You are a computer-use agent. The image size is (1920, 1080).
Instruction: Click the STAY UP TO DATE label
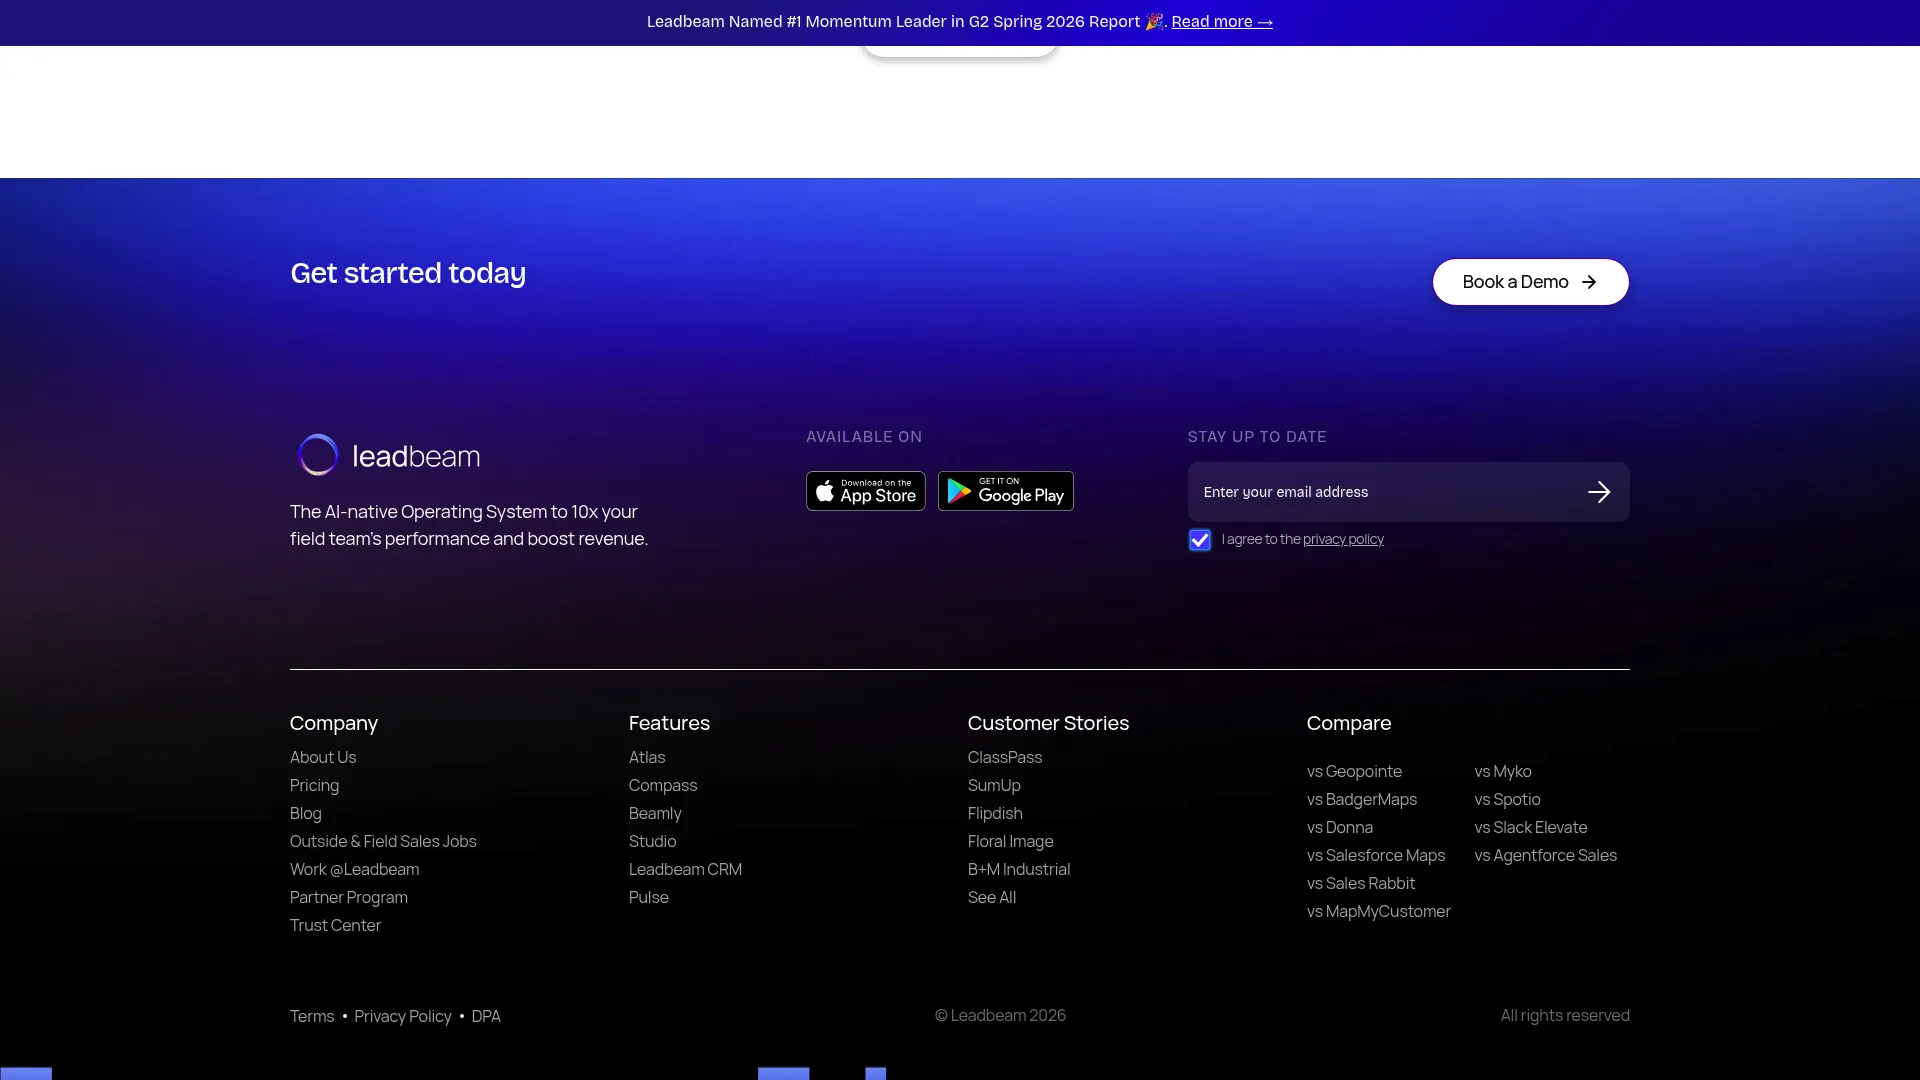1257,437
